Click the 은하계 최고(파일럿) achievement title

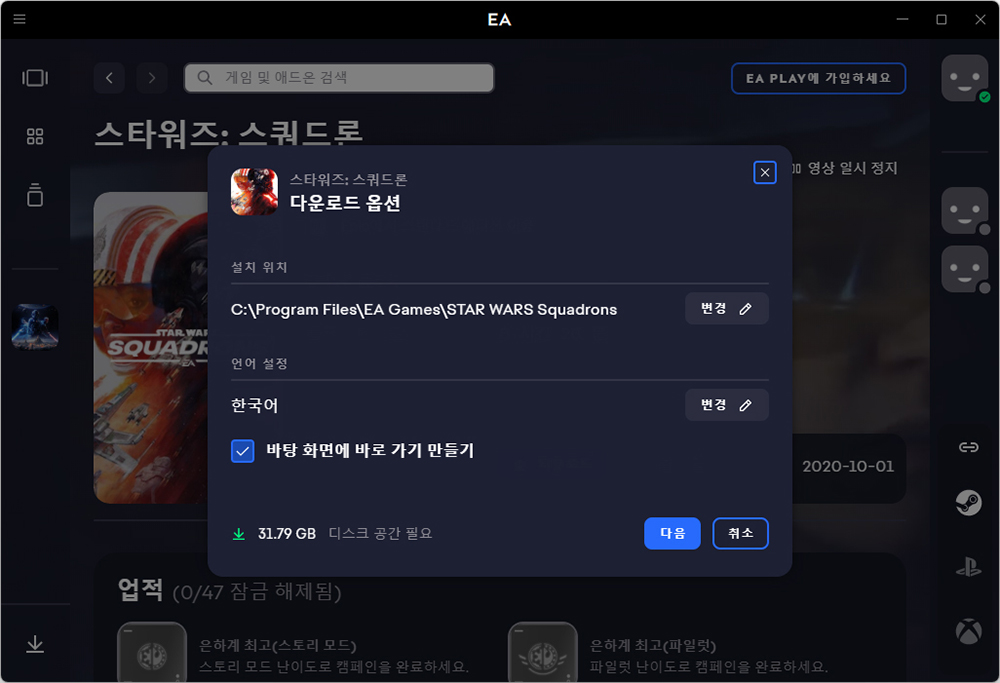pyautogui.click(x=652, y=645)
